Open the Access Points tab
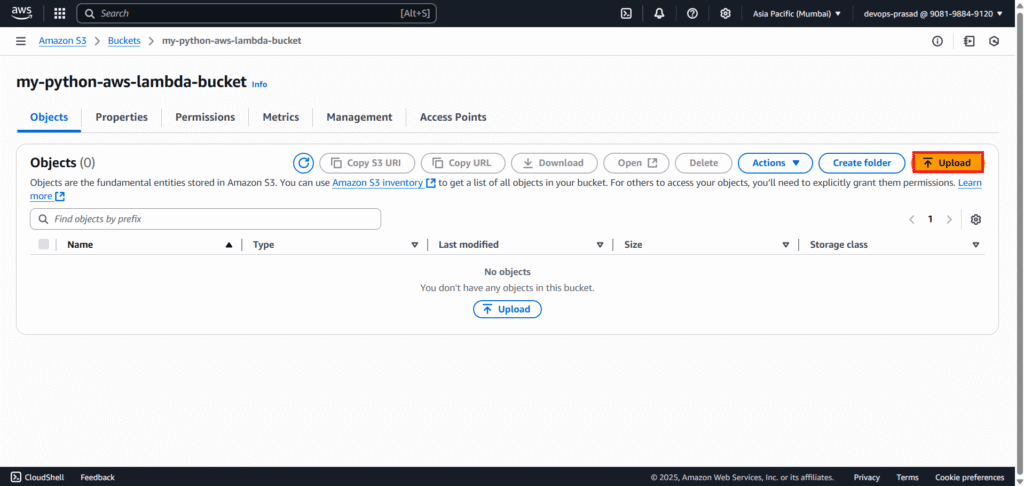This screenshot has height=486, width=1024. pyautogui.click(x=453, y=118)
